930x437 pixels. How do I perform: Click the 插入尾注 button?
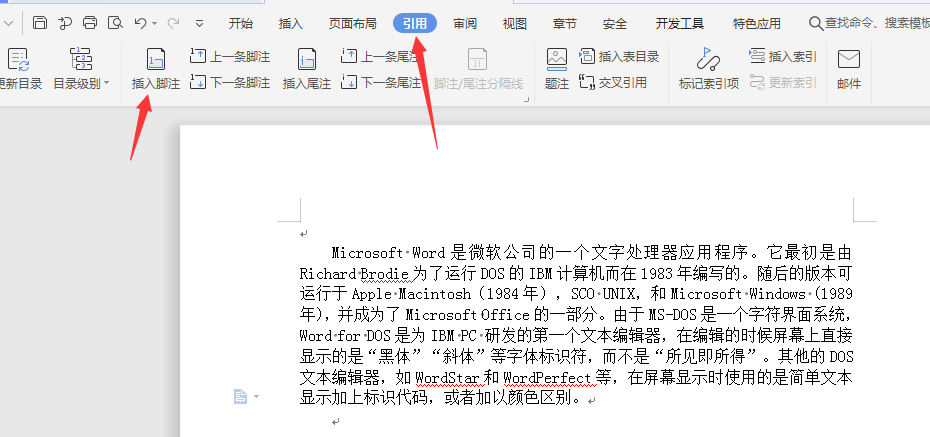click(x=307, y=69)
